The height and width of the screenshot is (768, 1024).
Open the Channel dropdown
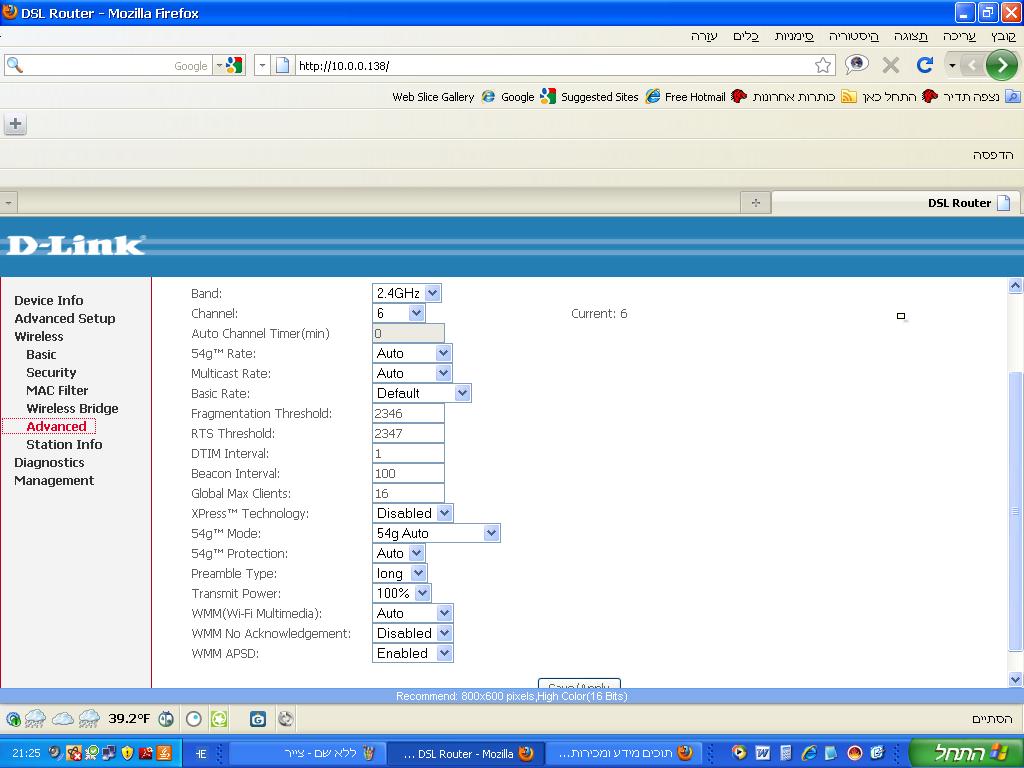click(398, 313)
